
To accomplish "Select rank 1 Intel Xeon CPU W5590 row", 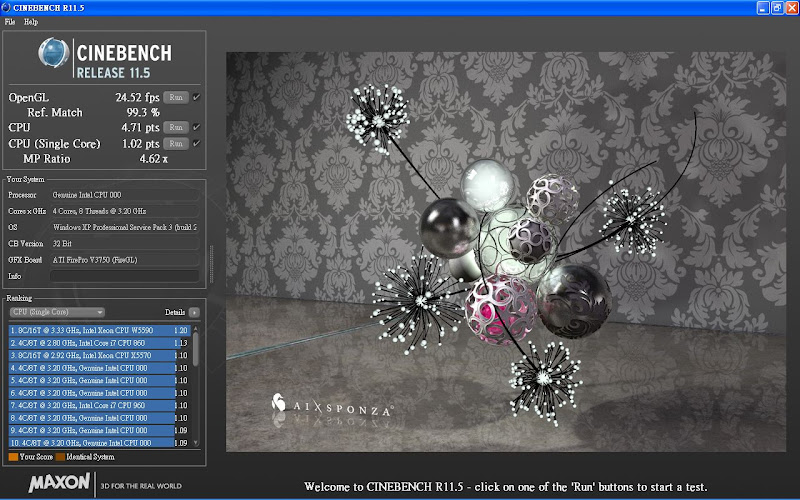I will pos(99,330).
